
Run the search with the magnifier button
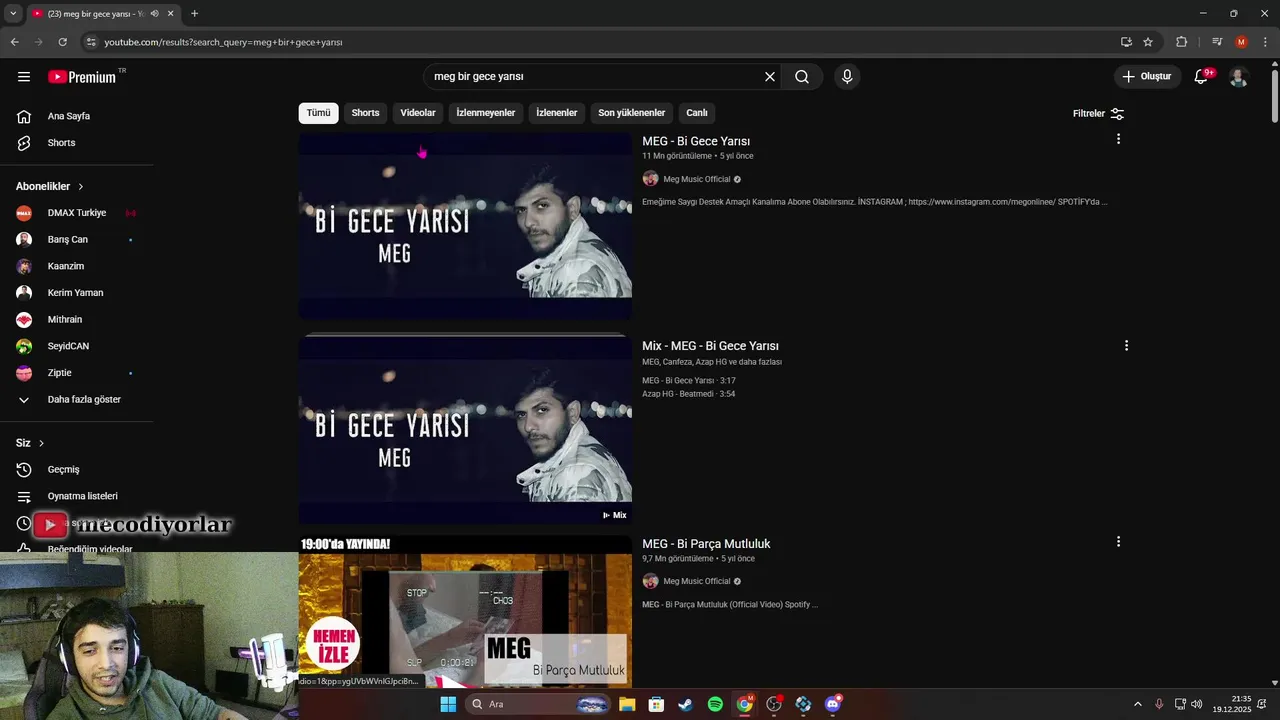click(802, 76)
